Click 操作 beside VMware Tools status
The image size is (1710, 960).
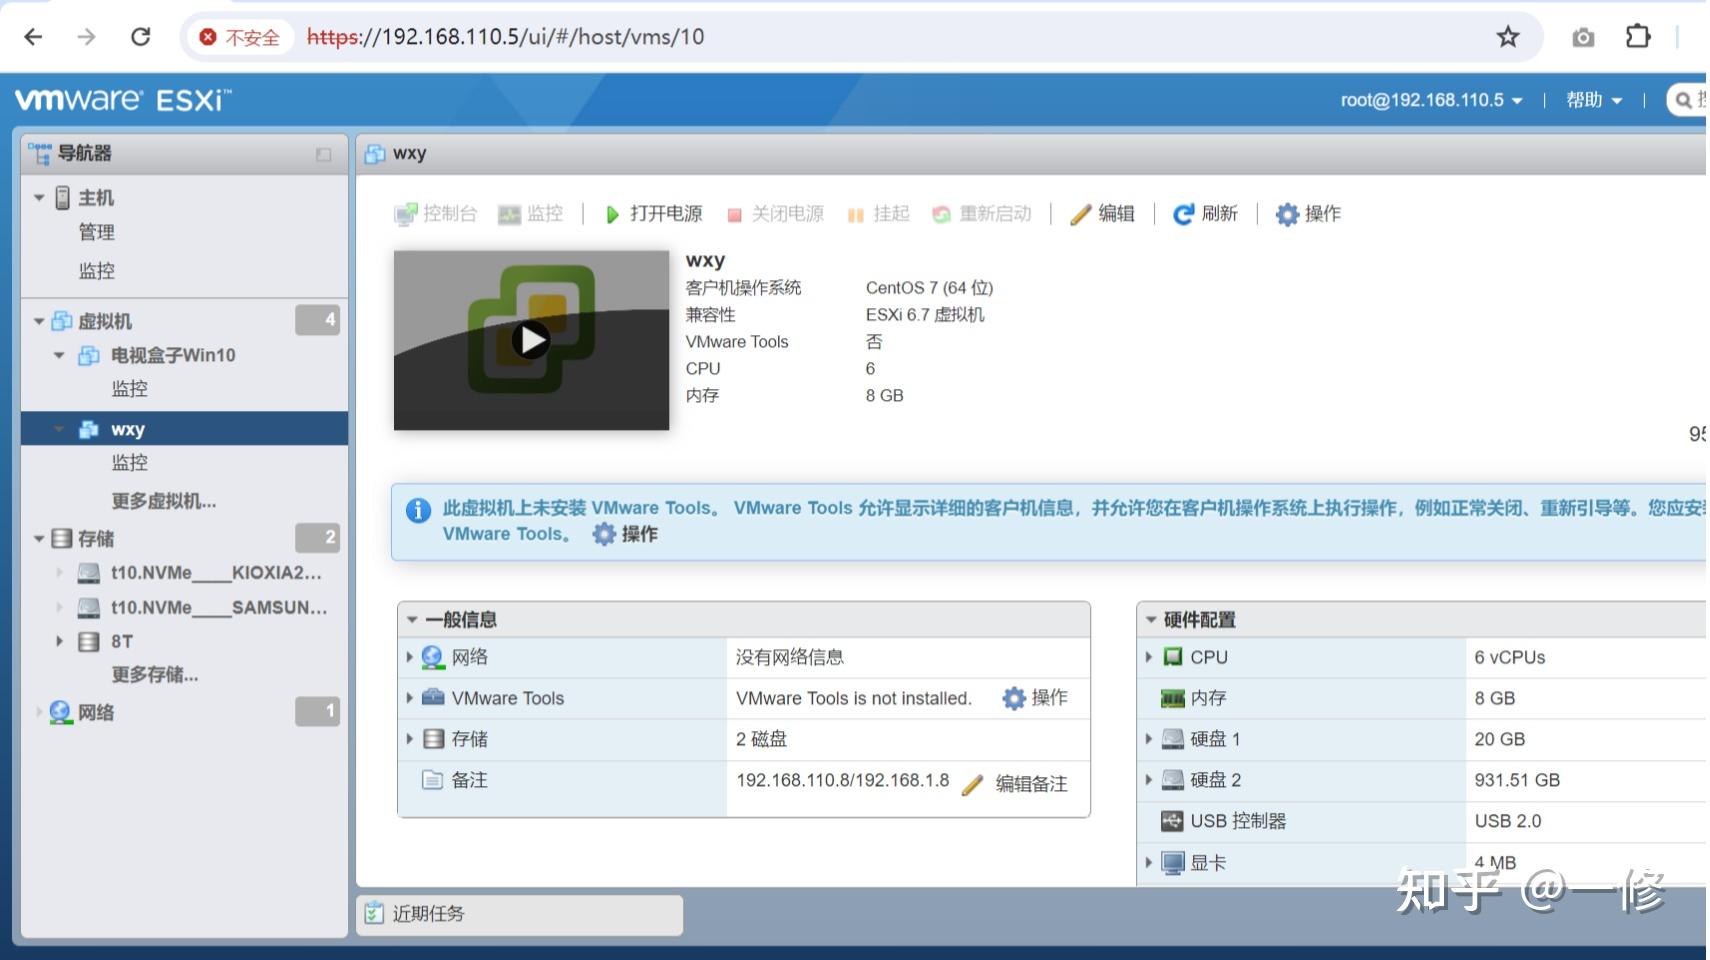[x=1036, y=698]
